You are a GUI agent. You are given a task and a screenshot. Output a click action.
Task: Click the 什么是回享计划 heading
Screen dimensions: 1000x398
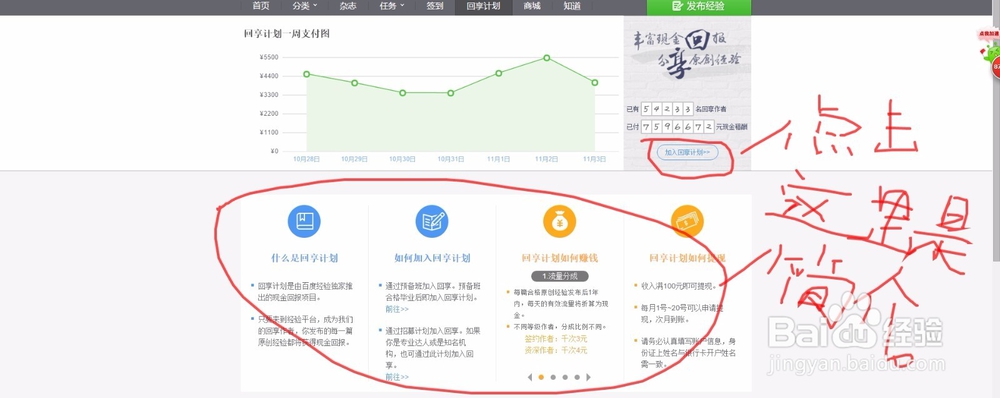pyautogui.click(x=304, y=258)
